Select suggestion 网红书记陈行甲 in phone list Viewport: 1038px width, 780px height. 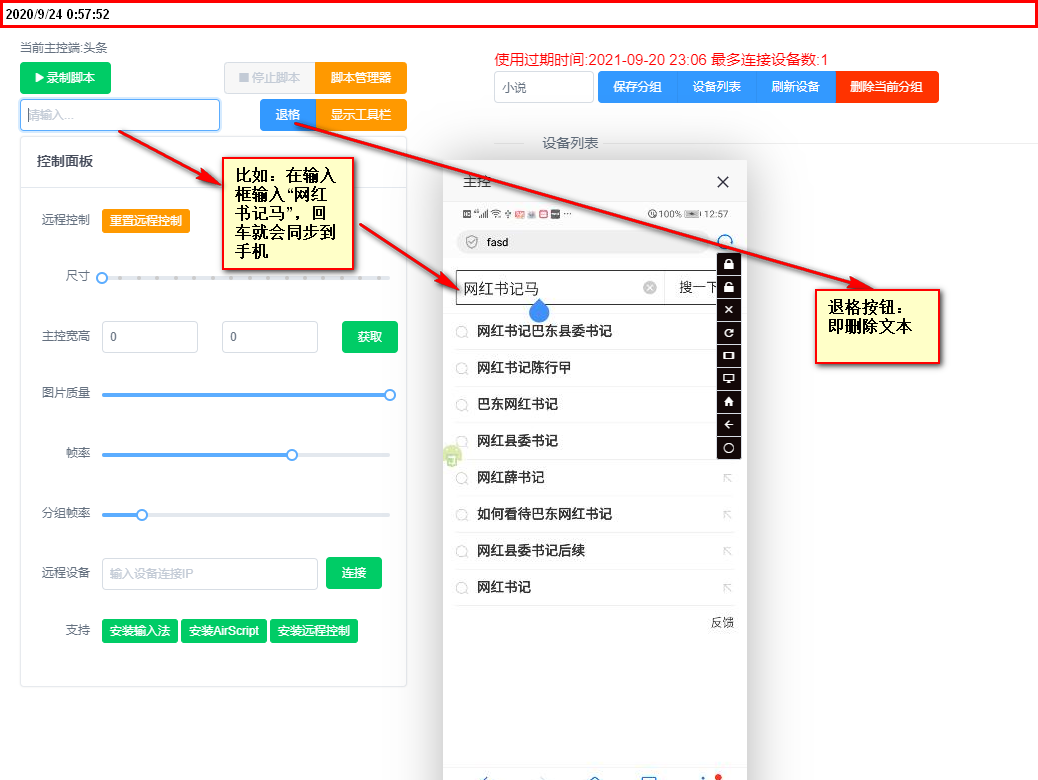pyautogui.click(x=524, y=367)
